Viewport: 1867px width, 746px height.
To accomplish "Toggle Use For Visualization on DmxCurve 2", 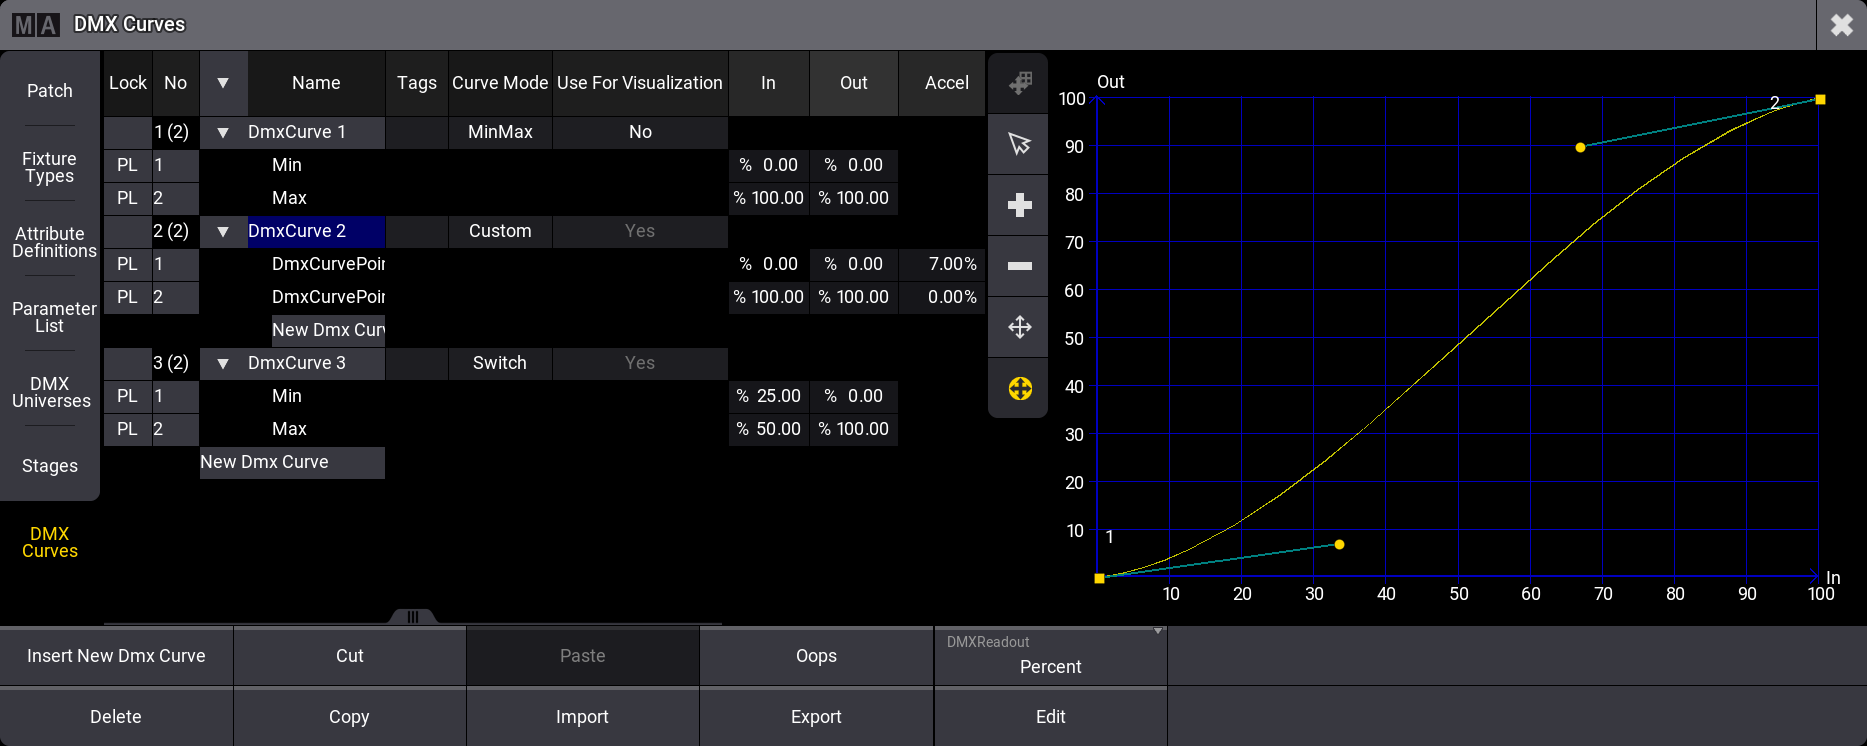I will [x=640, y=231].
